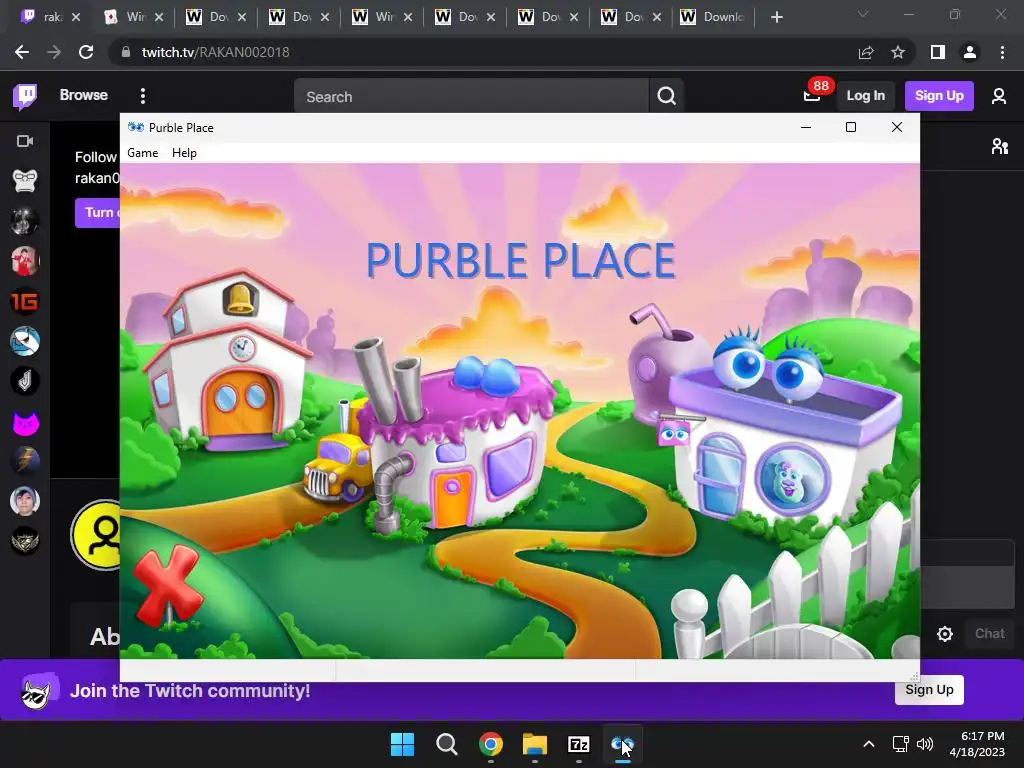Open blue bird avatar channel in sidebar
The width and height of the screenshot is (1024, 768).
coord(25,342)
